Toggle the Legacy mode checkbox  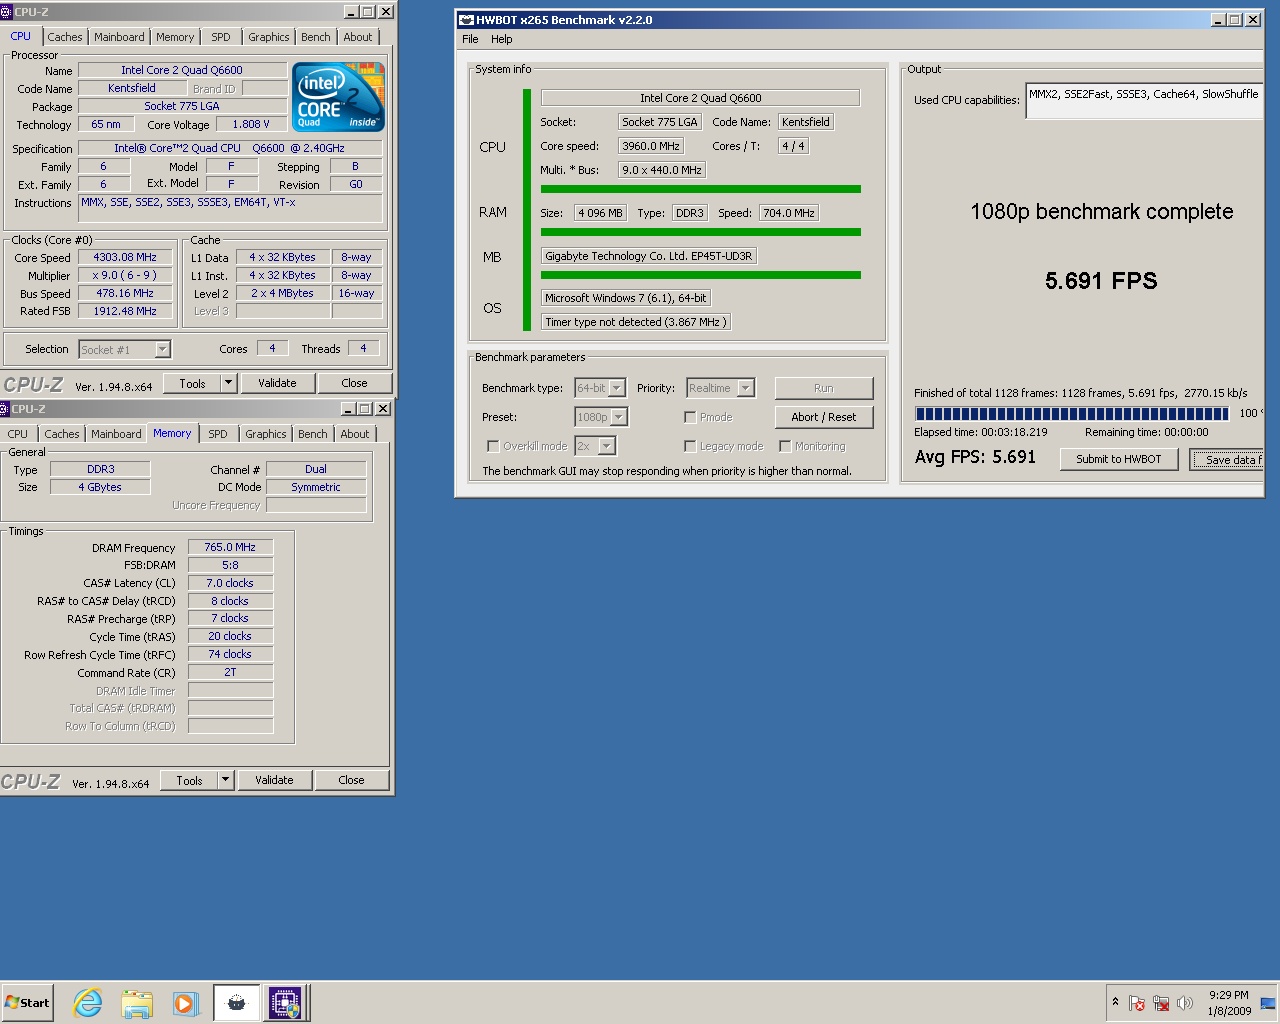click(690, 446)
